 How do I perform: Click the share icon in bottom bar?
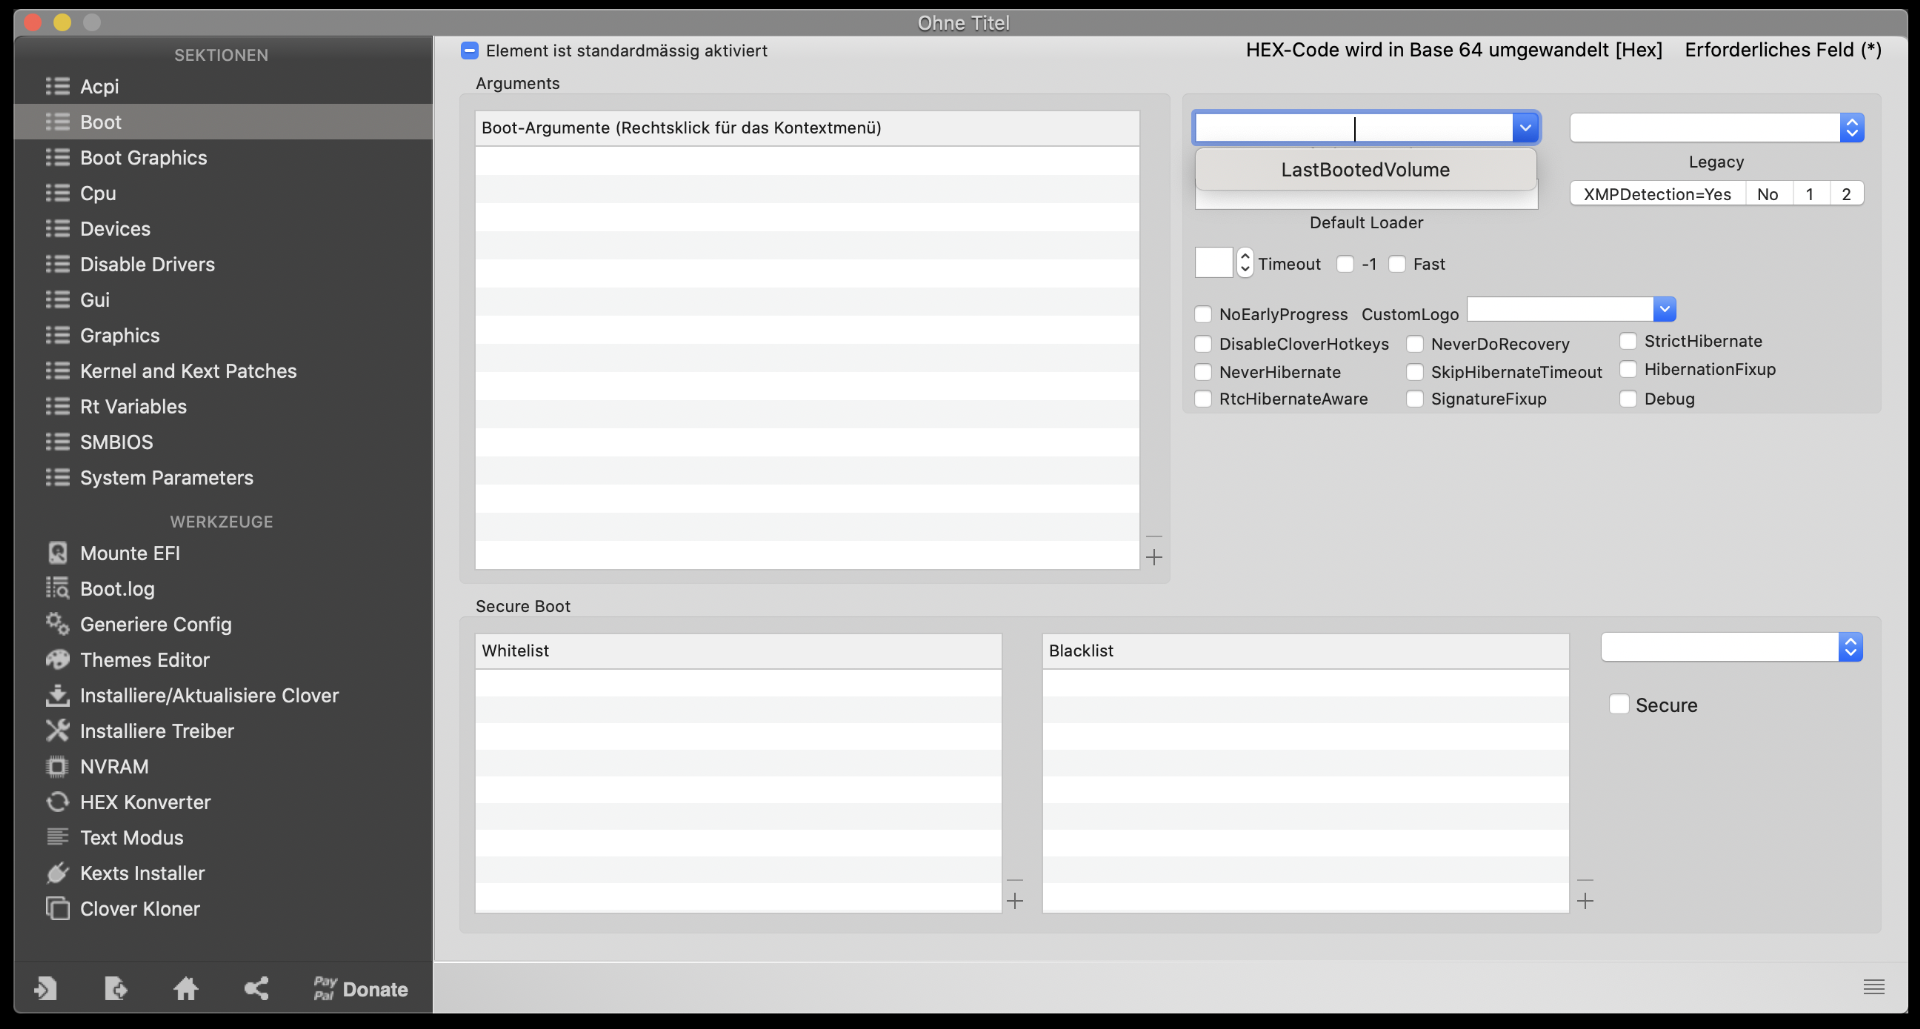(x=257, y=989)
